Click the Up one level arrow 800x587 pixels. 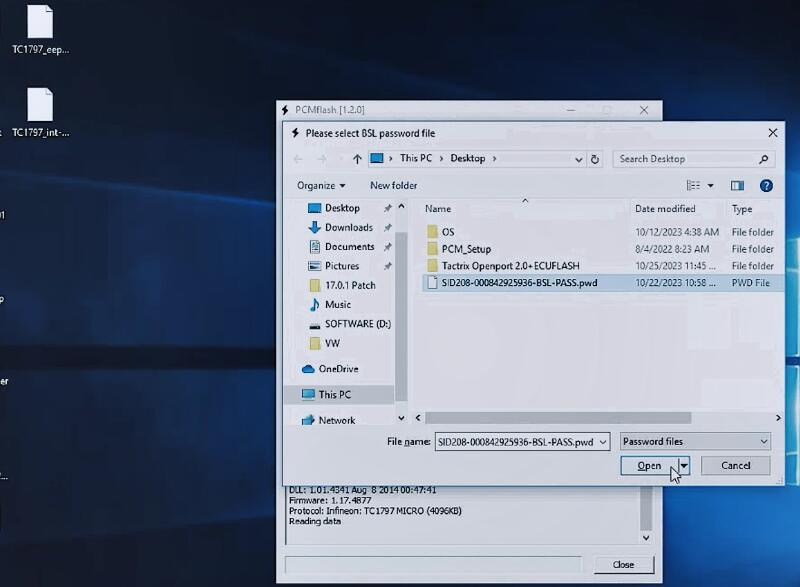(x=357, y=159)
